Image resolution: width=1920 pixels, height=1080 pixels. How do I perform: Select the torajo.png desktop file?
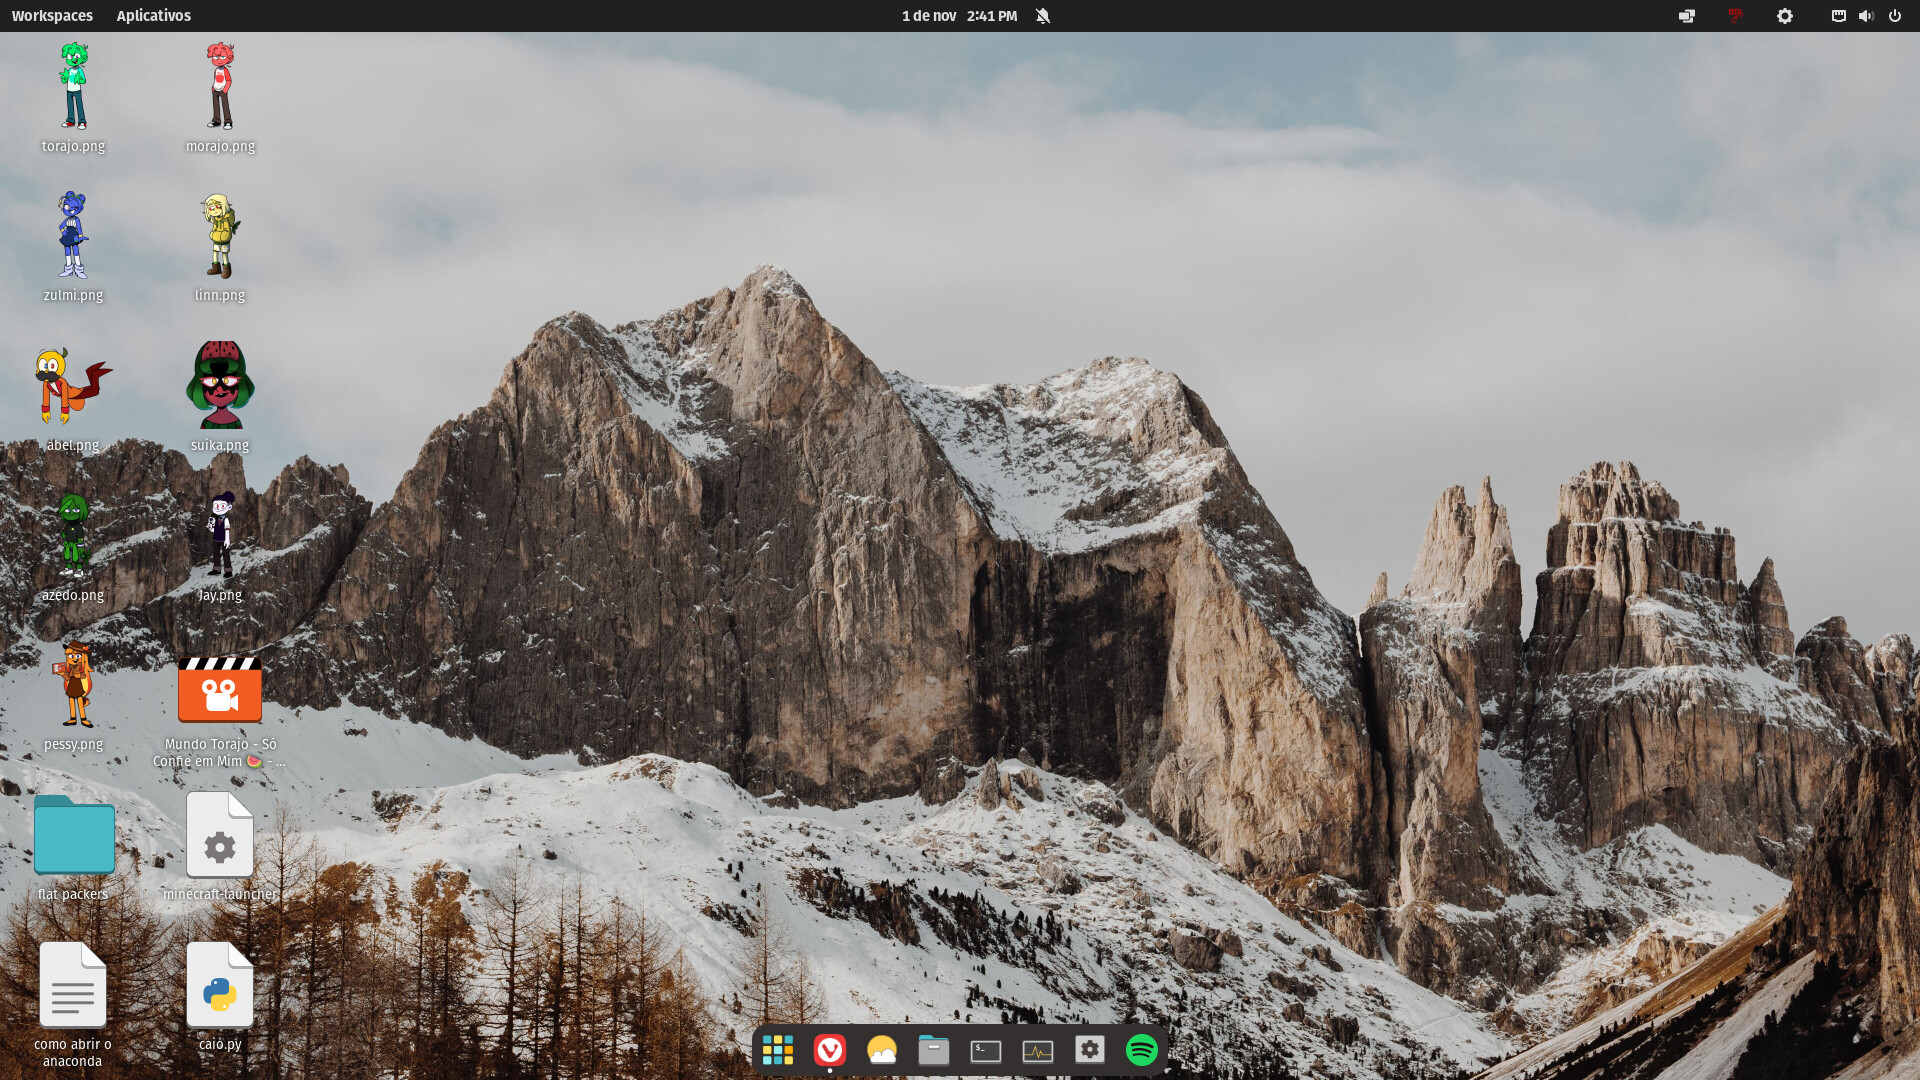[x=73, y=88]
